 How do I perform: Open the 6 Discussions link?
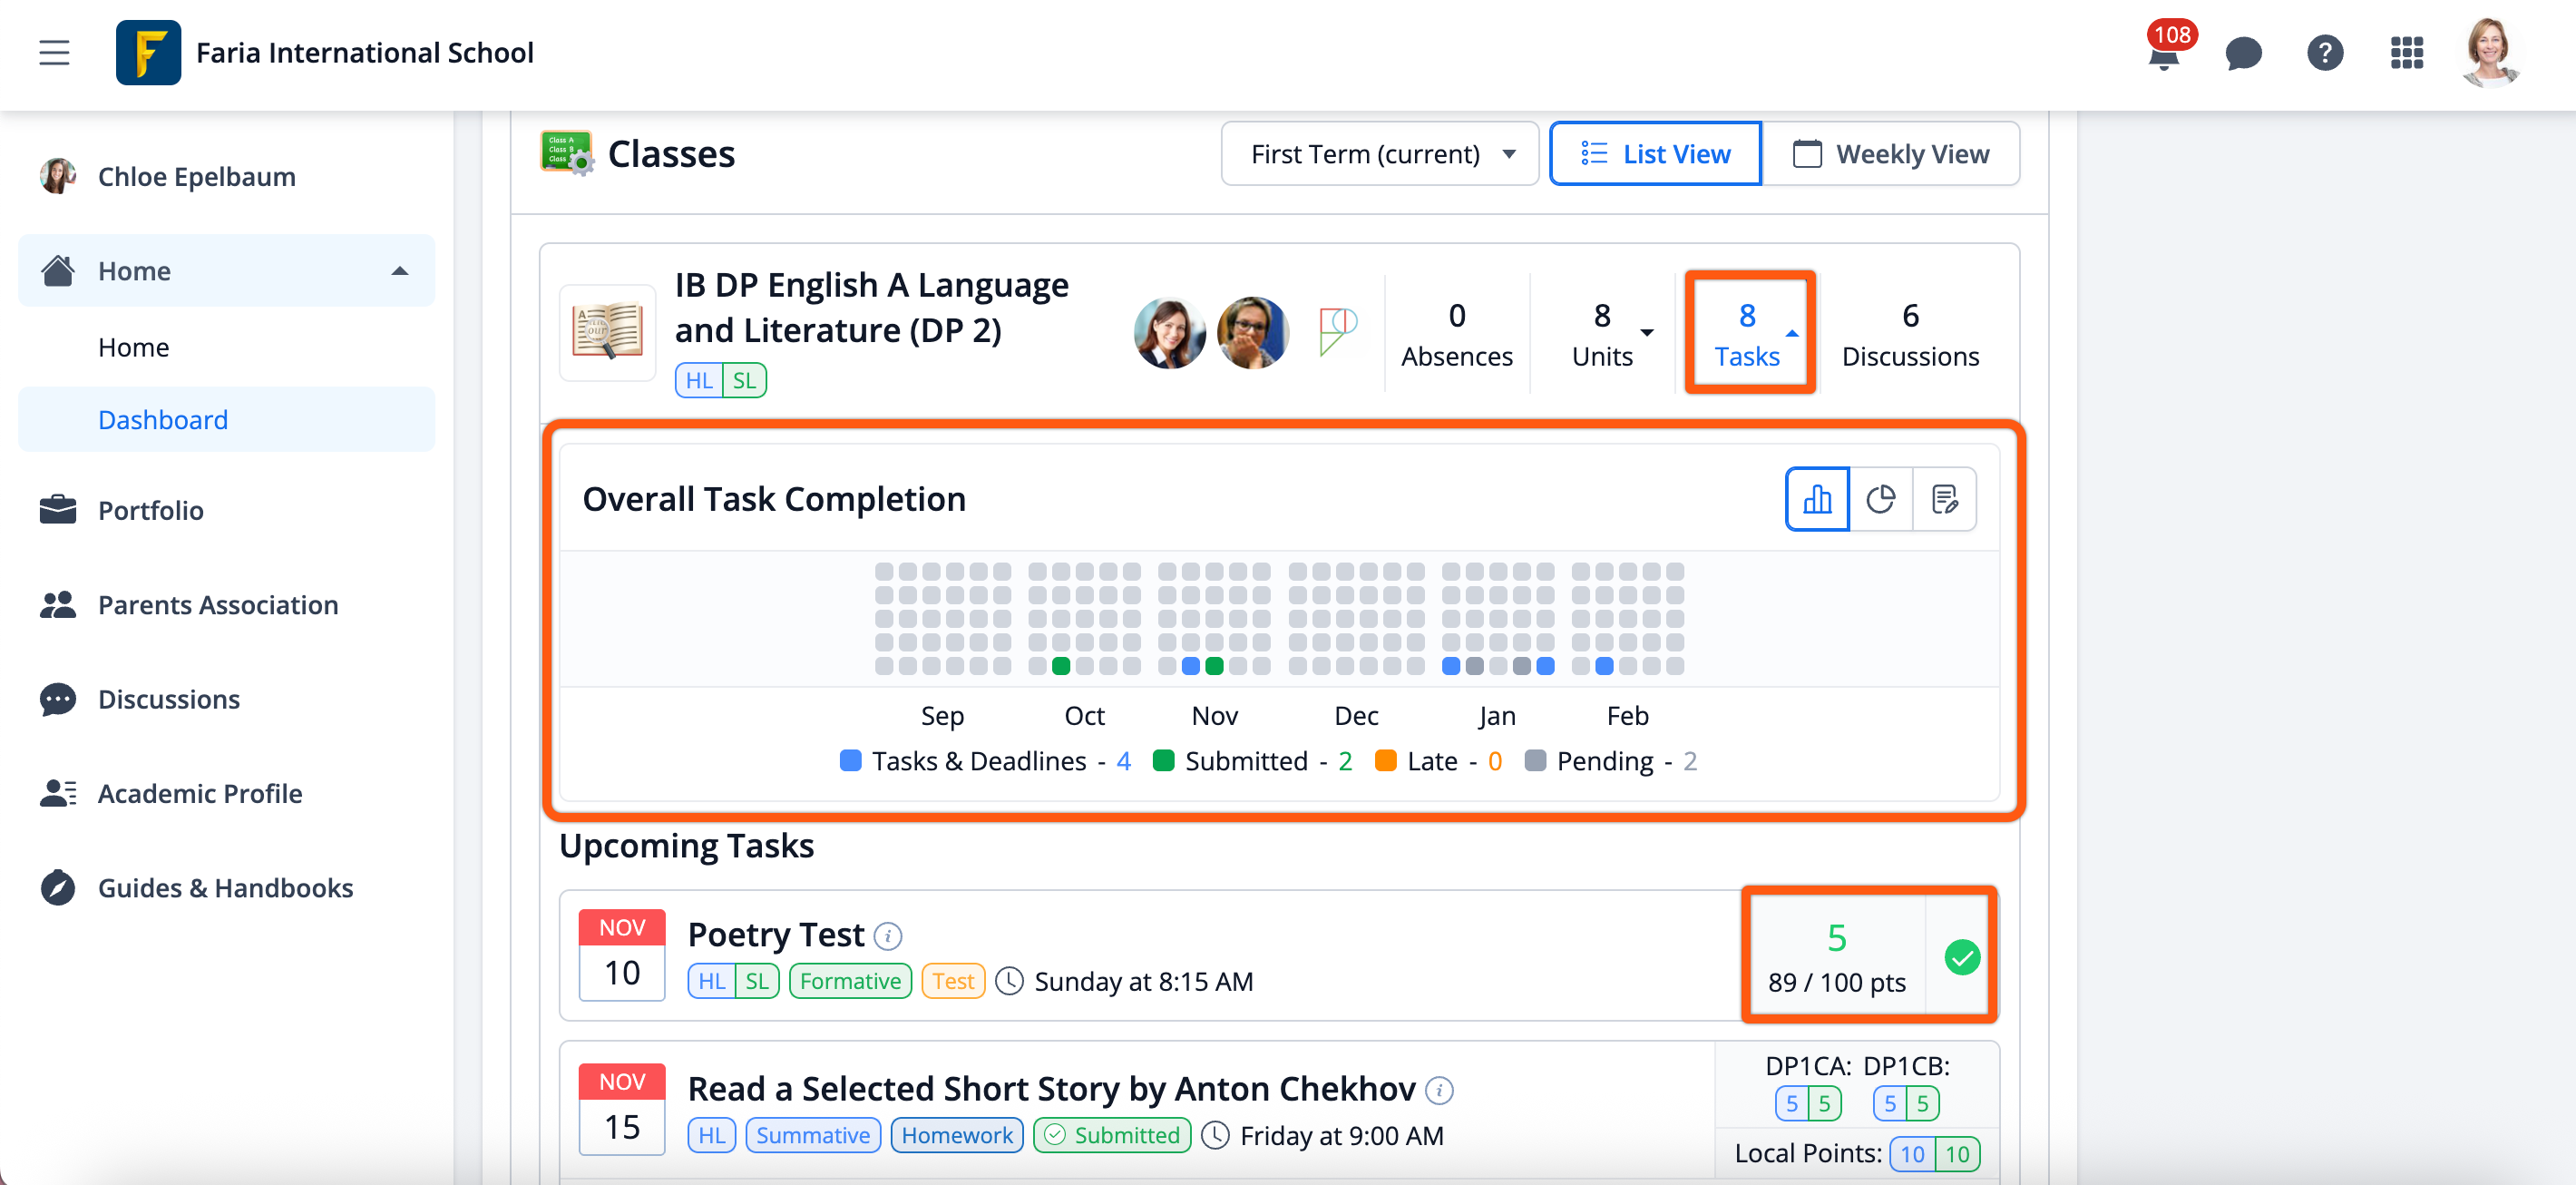(x=1909, y=333)
